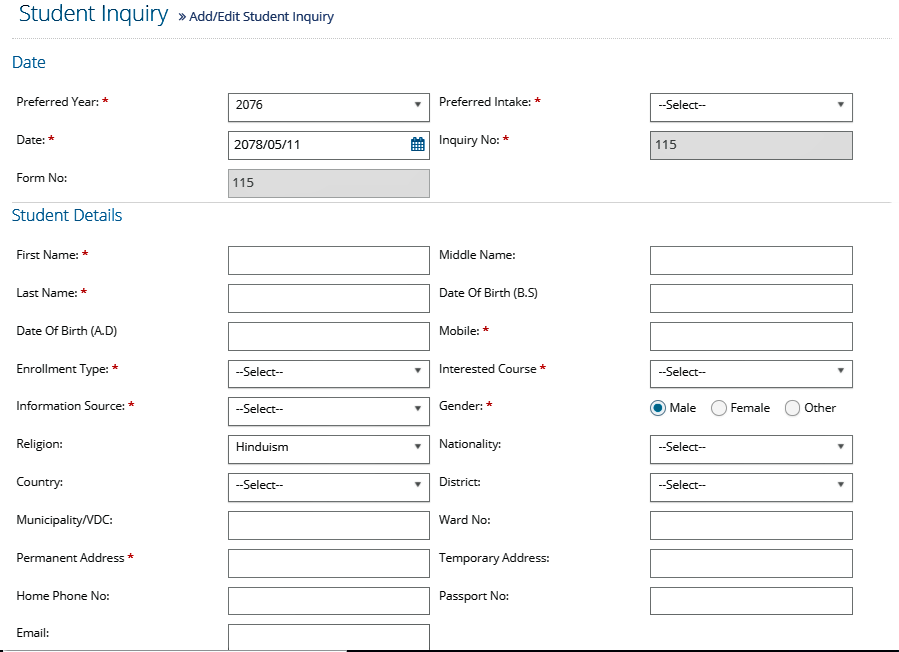
Task: Expand the Interested Course dropdown
Action: pyautogui.click(x=751, y=374)
